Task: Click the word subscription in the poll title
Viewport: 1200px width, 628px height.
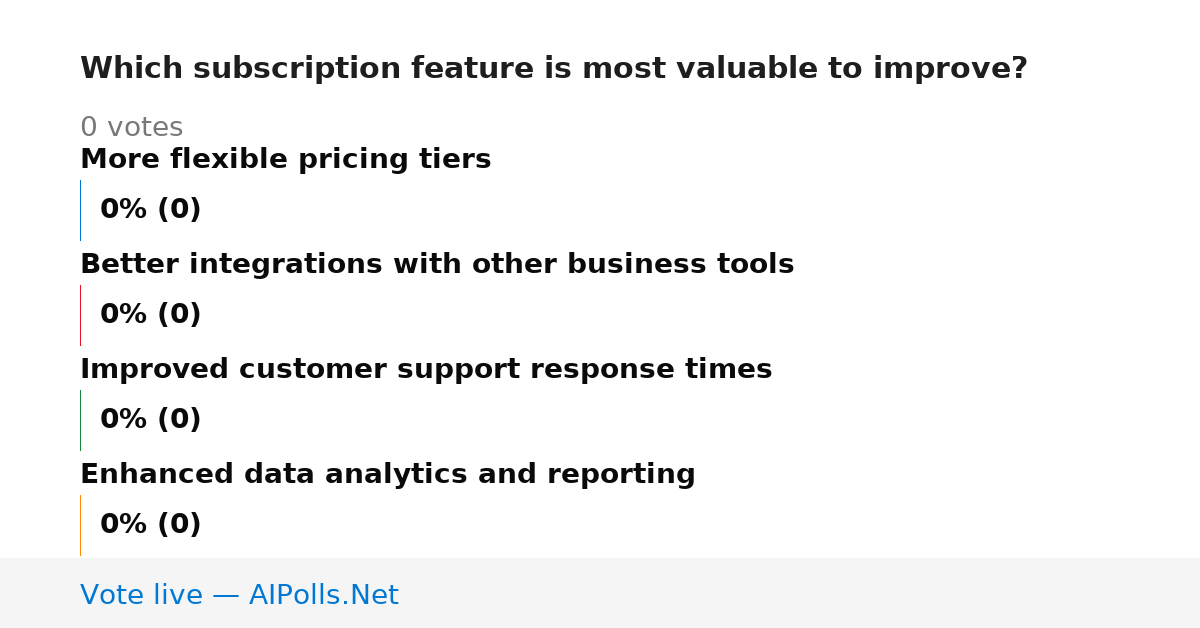Action: pos(280,70)
